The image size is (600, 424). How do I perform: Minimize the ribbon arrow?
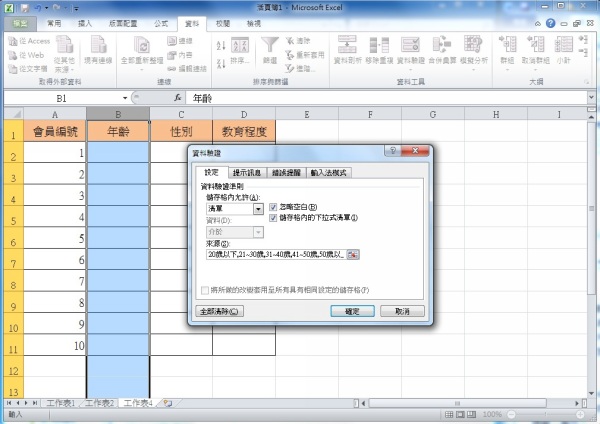coord(538,24)
